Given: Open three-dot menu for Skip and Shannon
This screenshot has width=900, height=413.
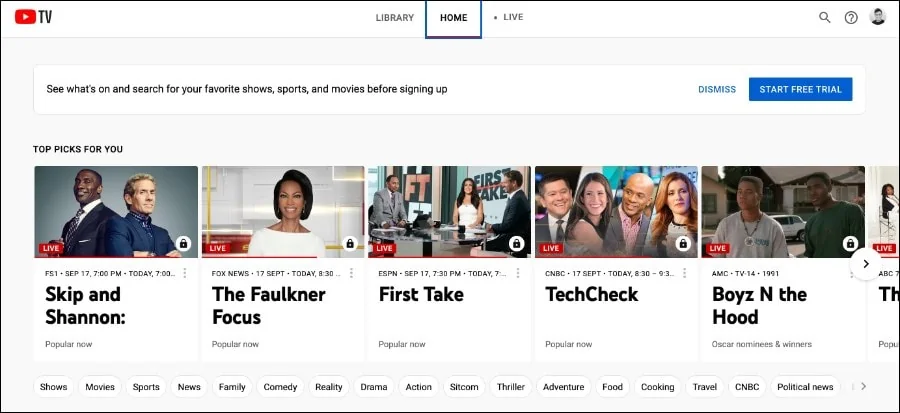Looking at the screenshot, I should (x=185, y=273).
